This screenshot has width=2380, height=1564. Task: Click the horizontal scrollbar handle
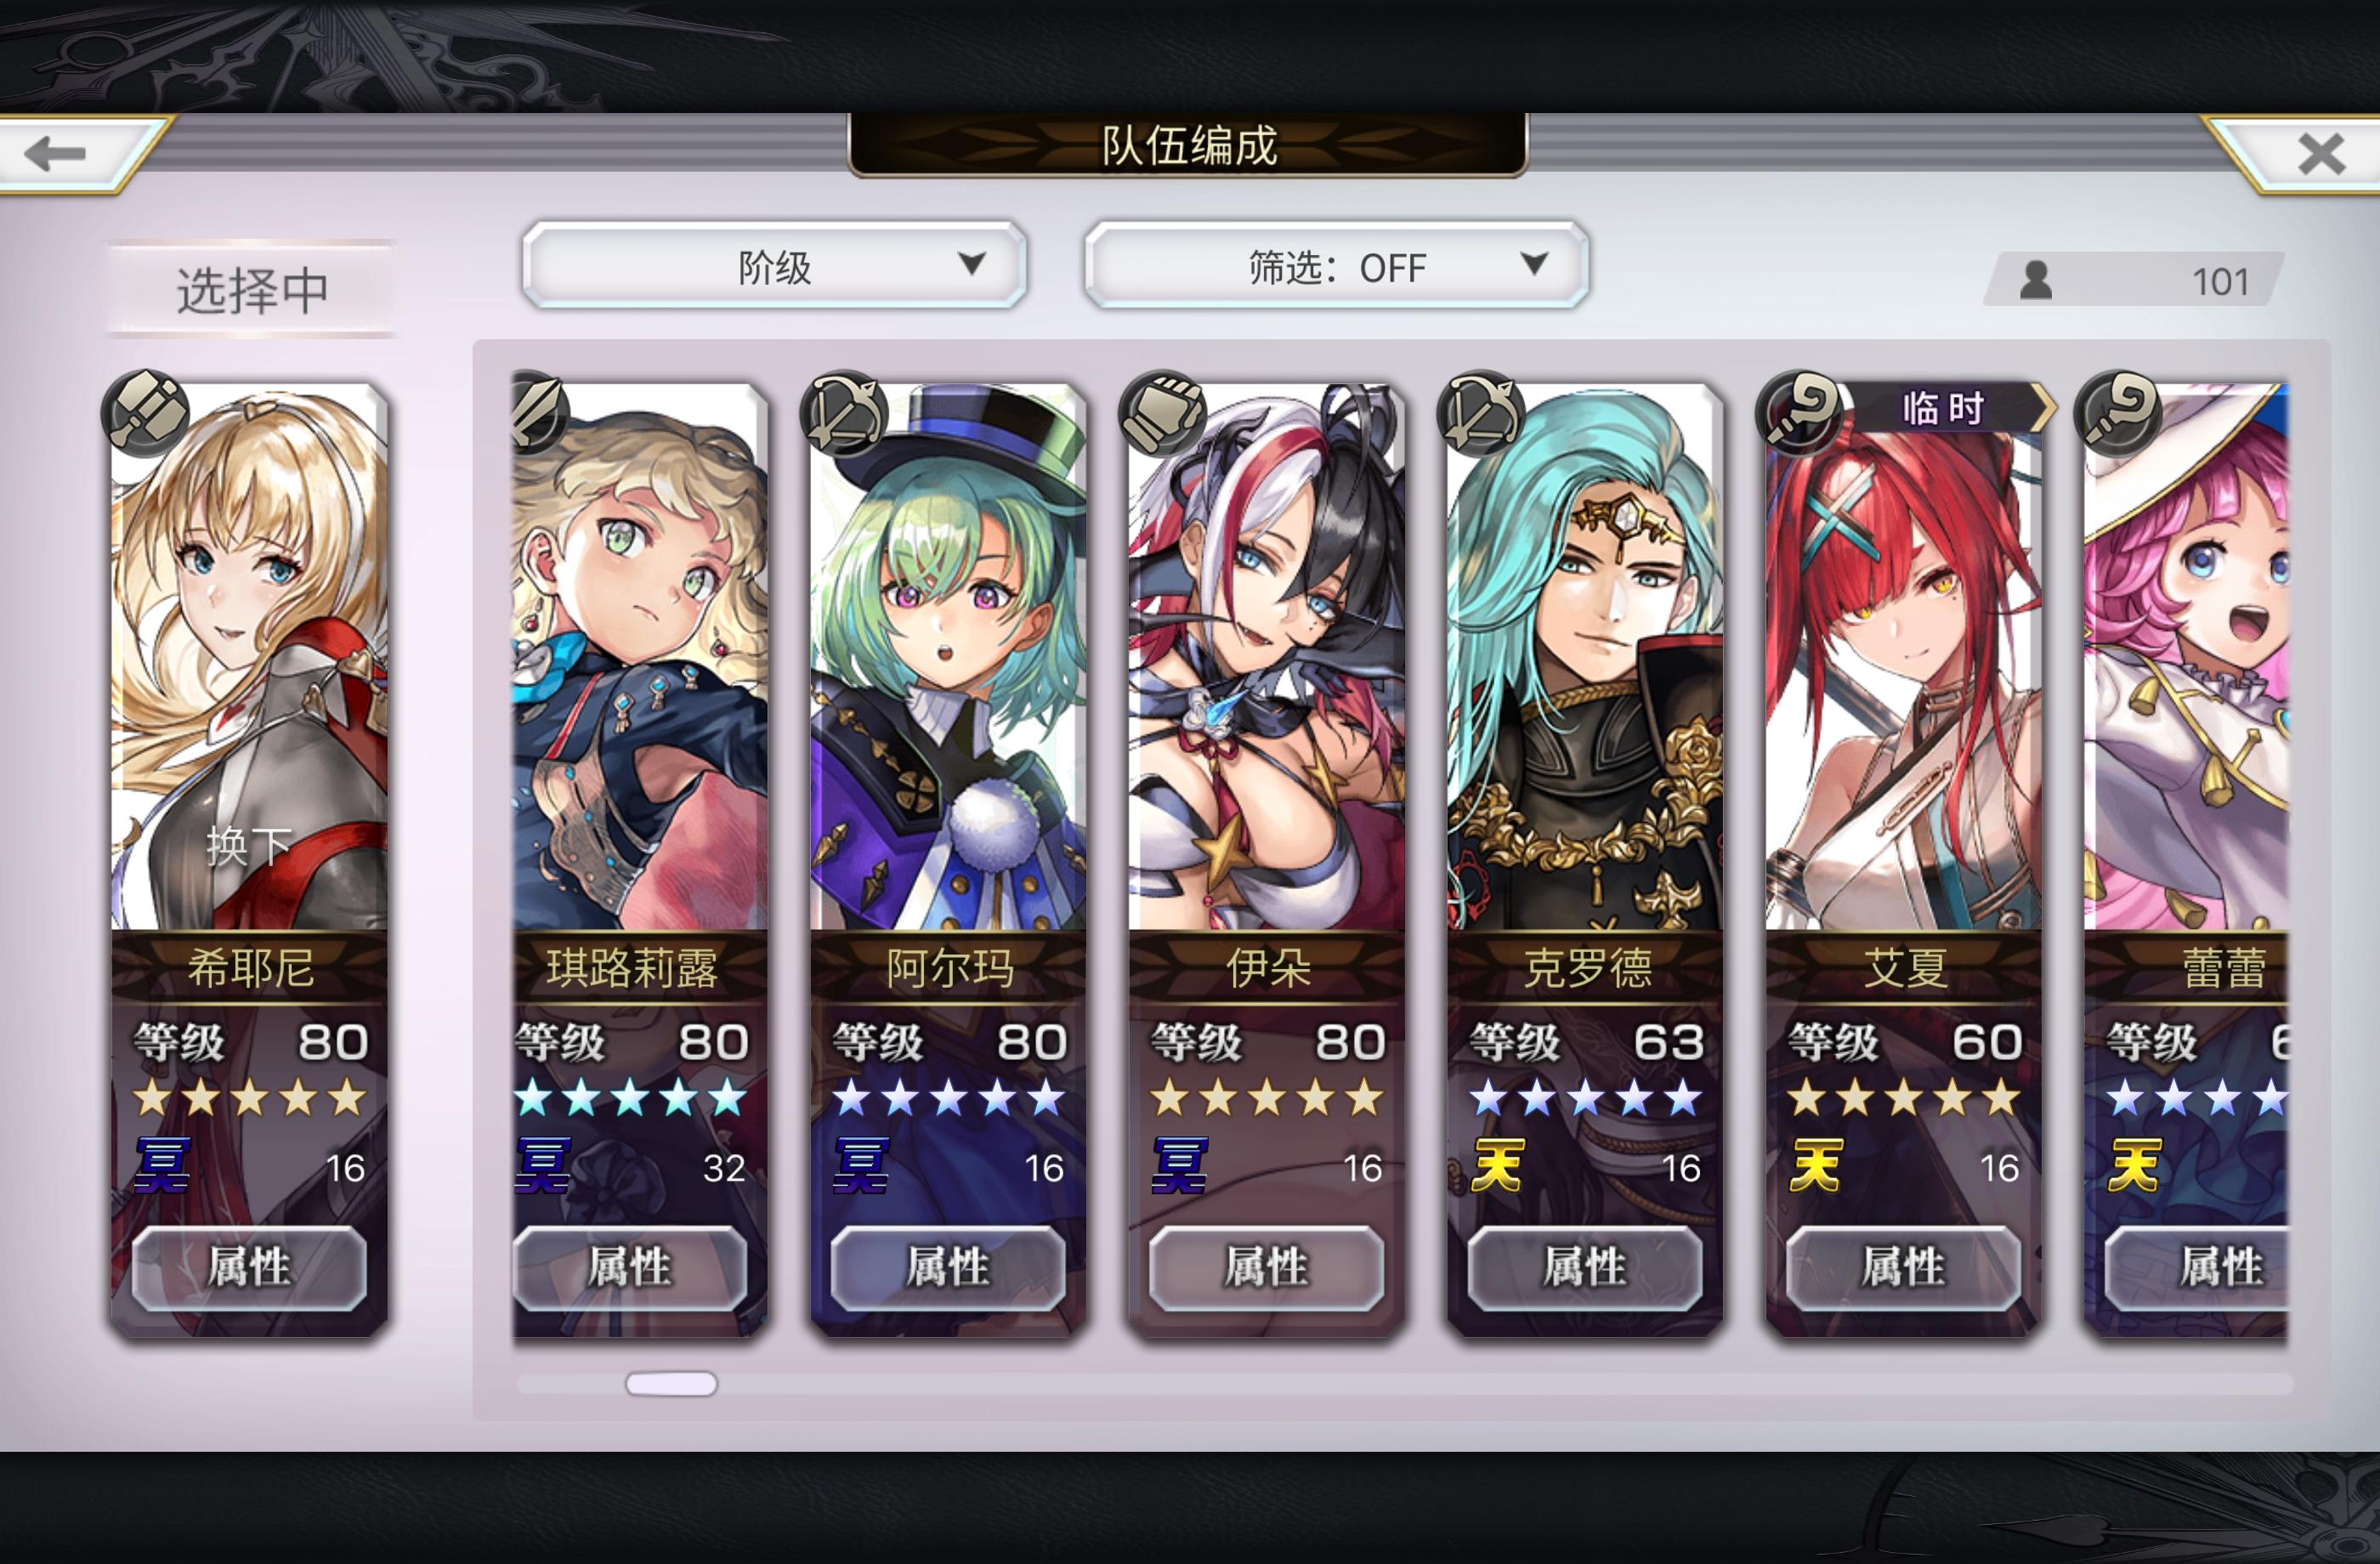point(671,1384)
